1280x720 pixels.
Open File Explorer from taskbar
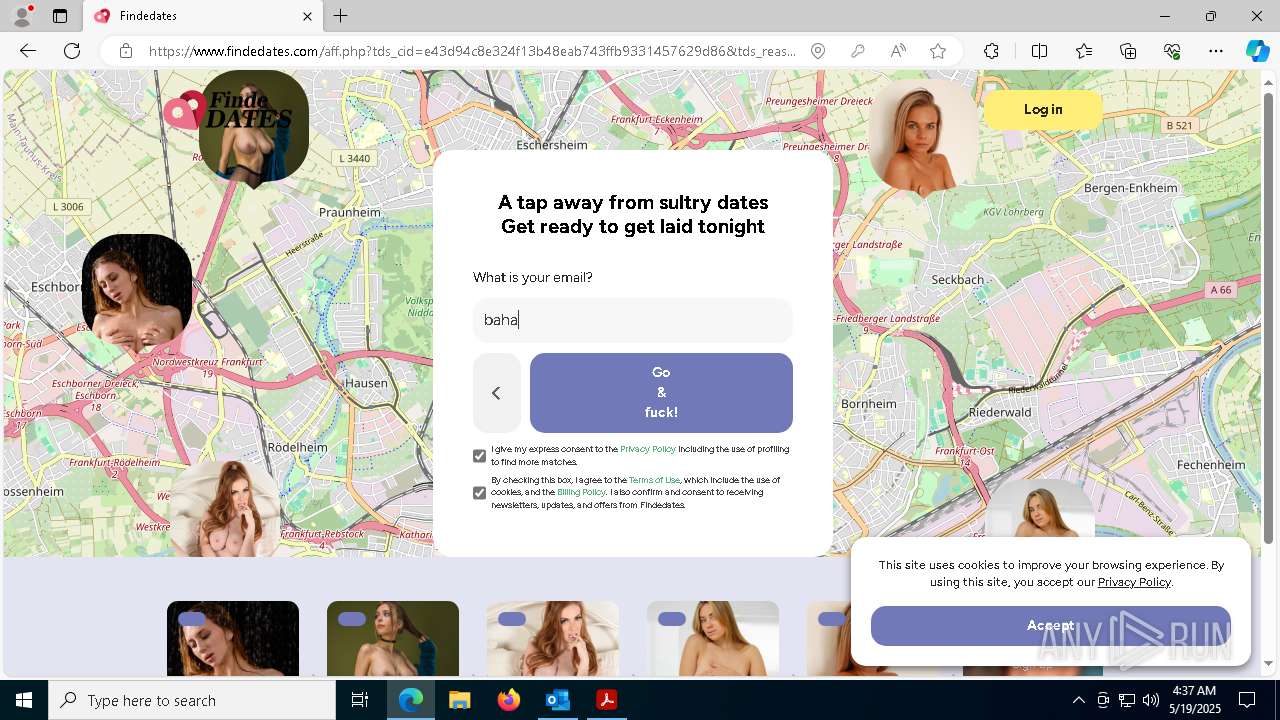click(459, 700)
